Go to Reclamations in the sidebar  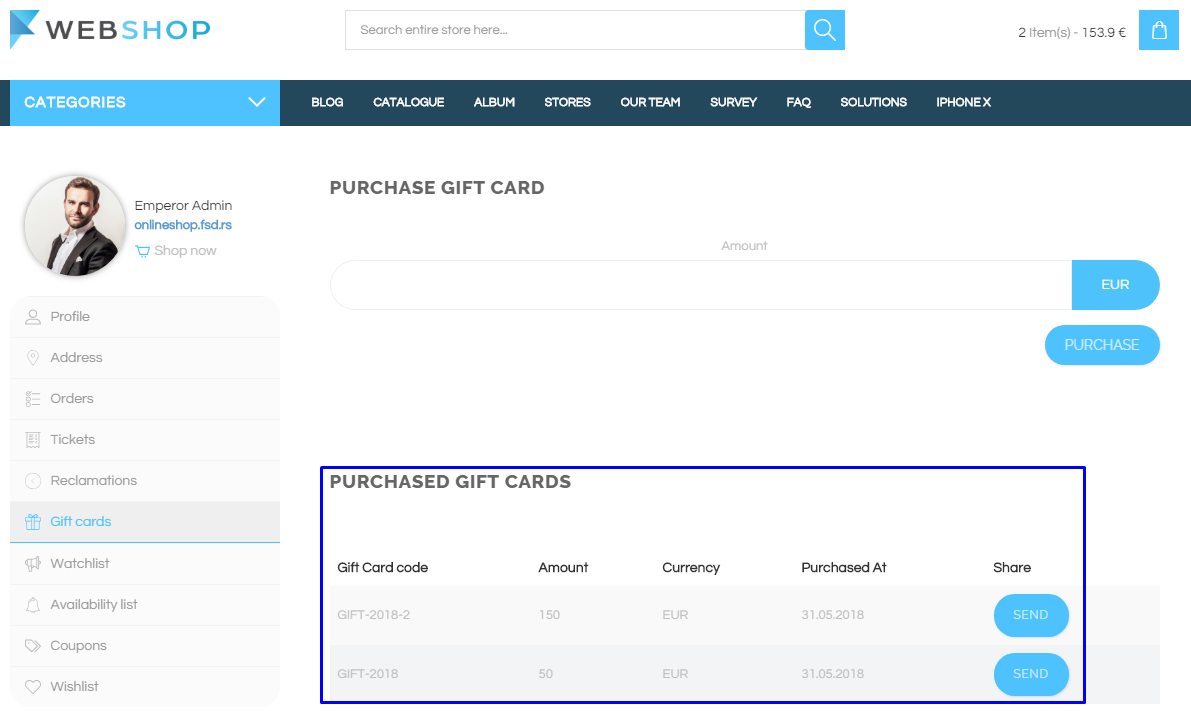pyautogui.click(x=145, y=481)
